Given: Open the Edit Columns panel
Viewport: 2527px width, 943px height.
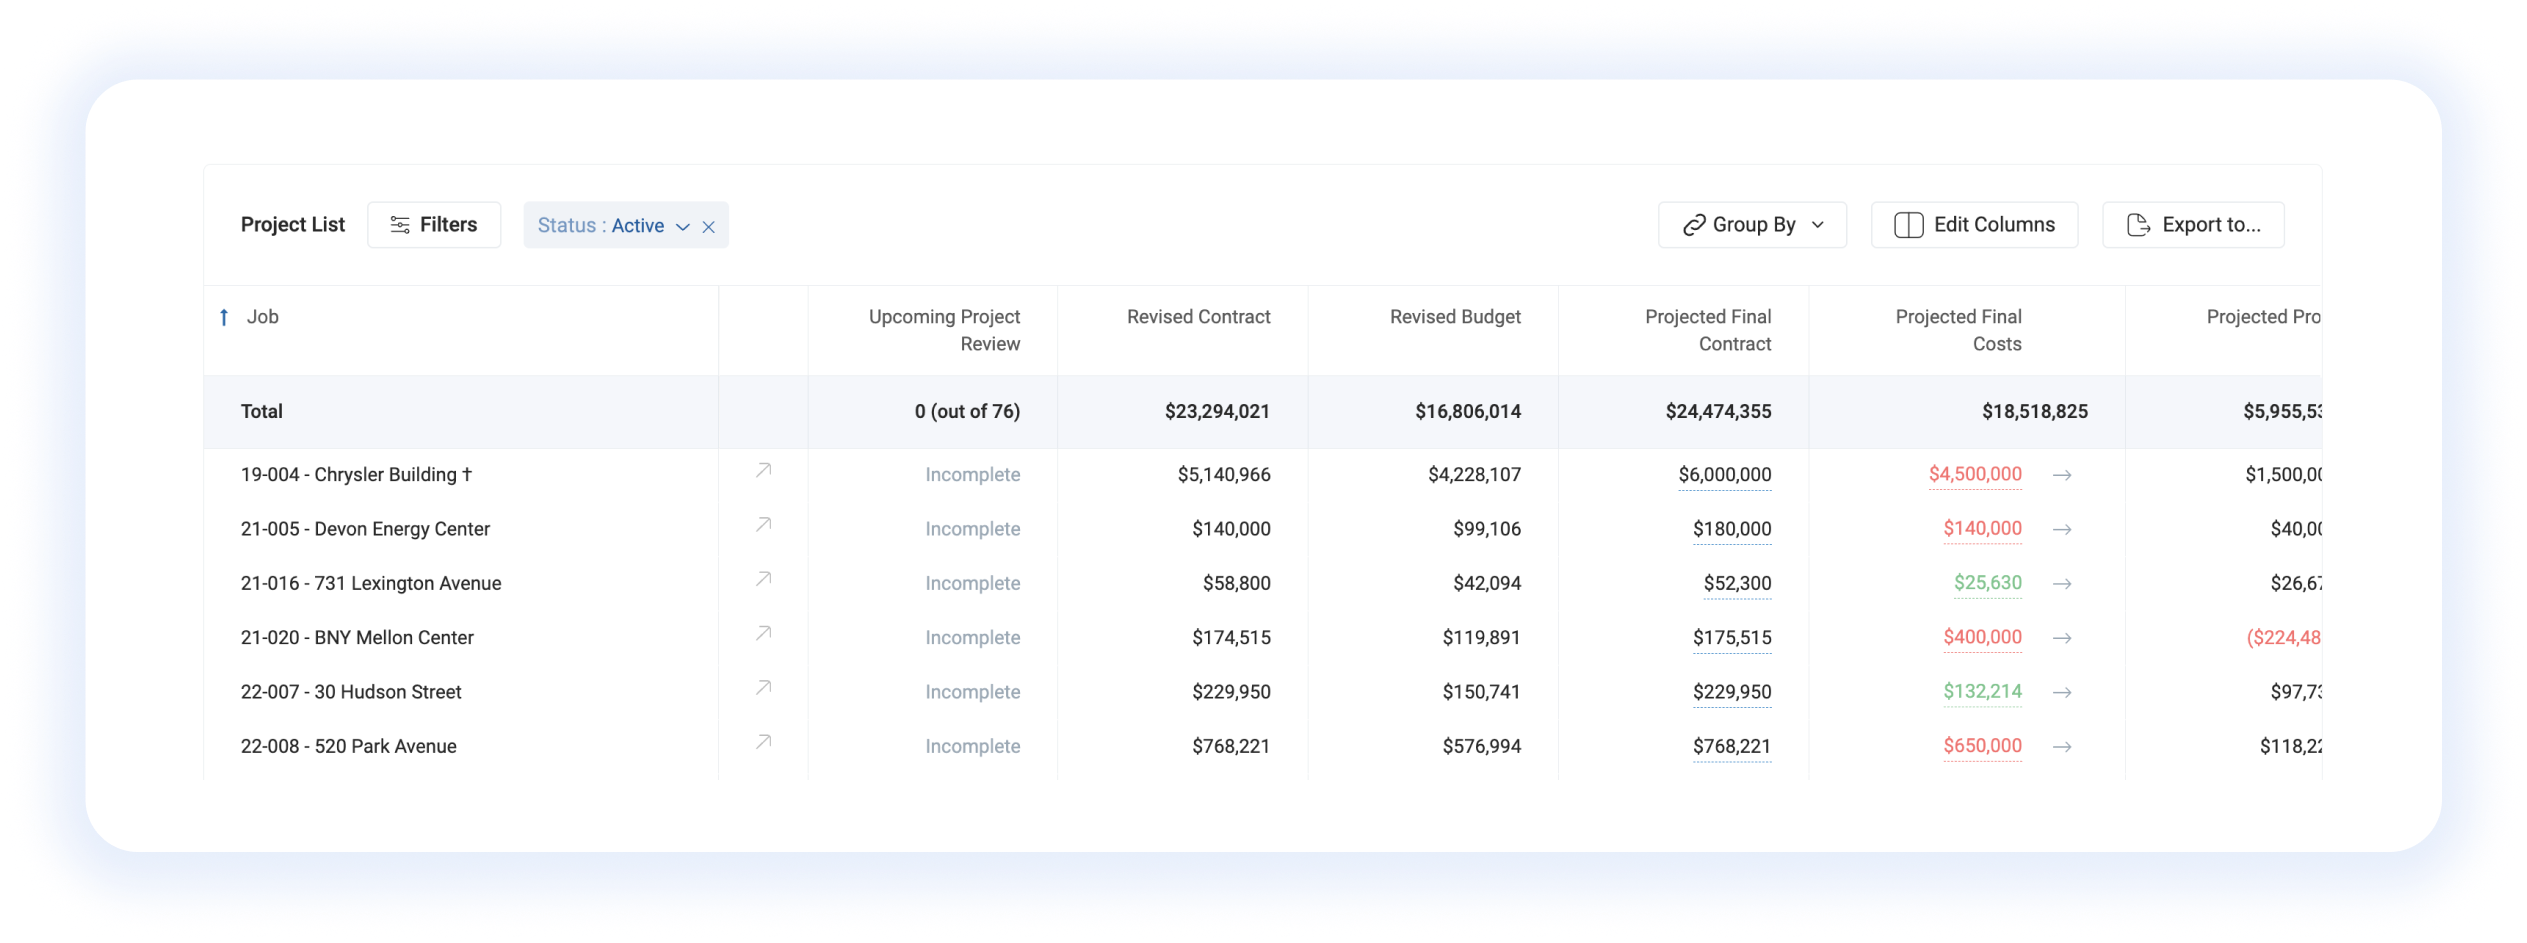Looking at the screenshot, I should (1973, 225).
